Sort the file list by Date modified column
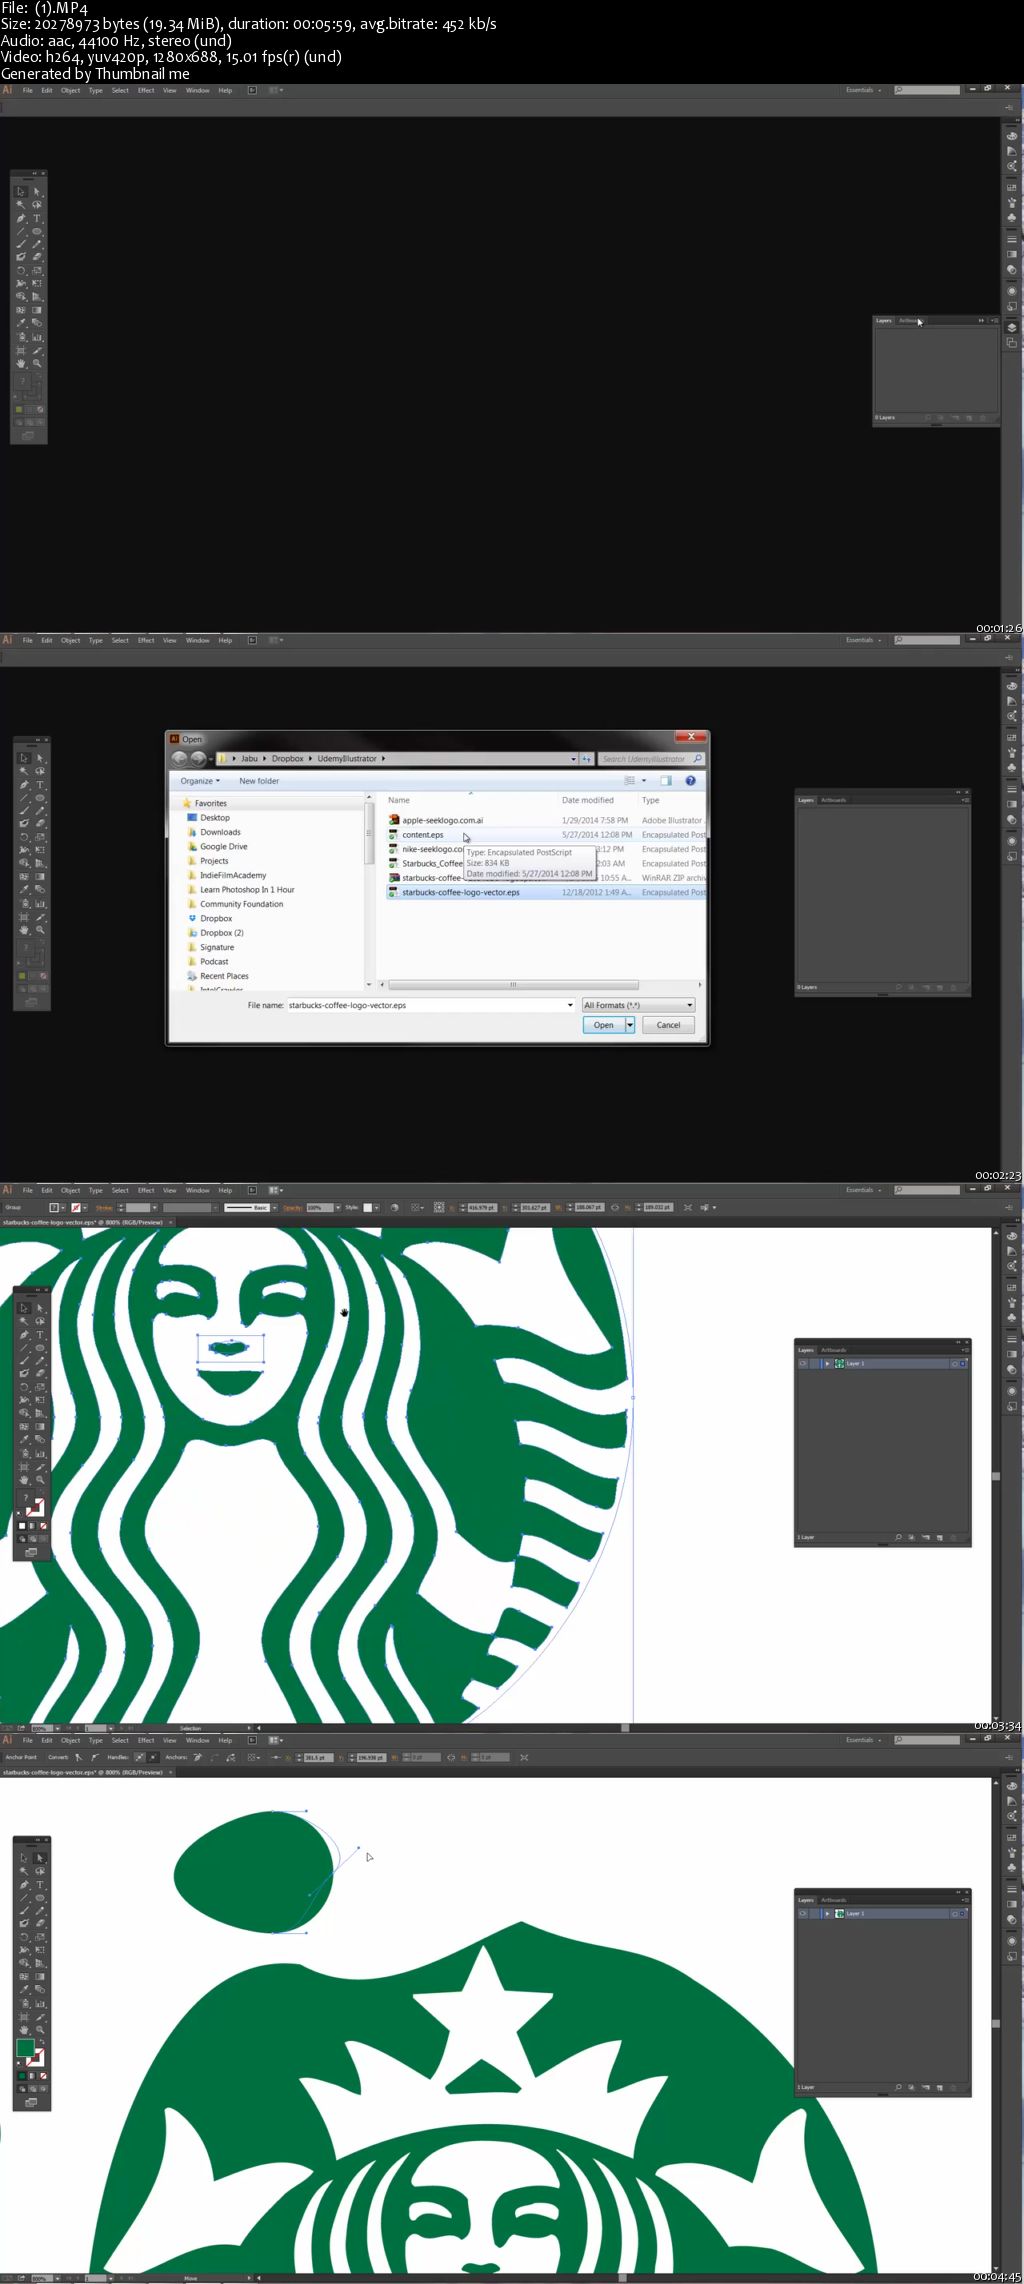 pos(588,800)
